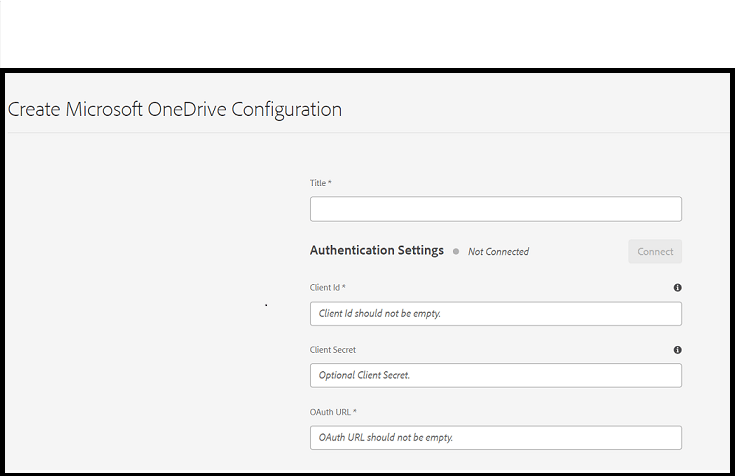This screenshot has width=735, height=476.
Task: Focus the Client Secret input field
Action: click(495, 375)
